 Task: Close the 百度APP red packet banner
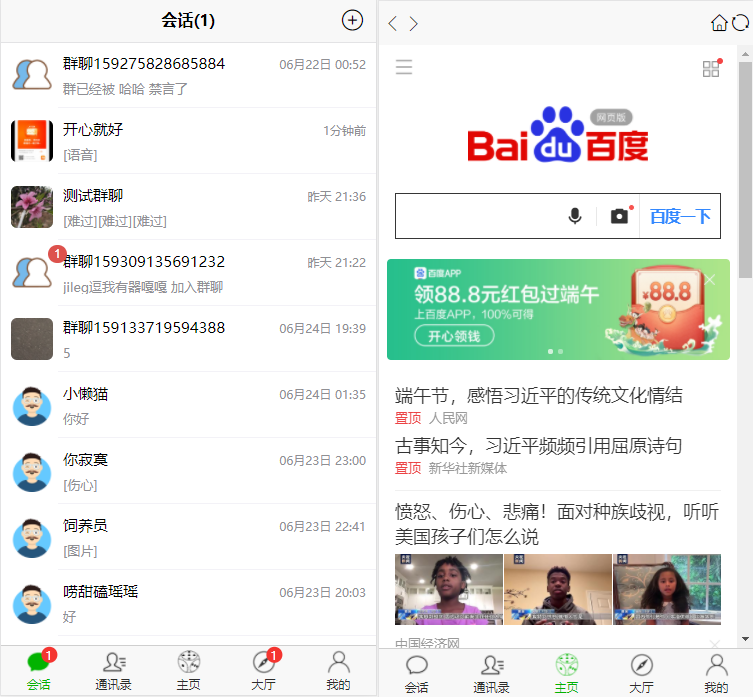711,280
